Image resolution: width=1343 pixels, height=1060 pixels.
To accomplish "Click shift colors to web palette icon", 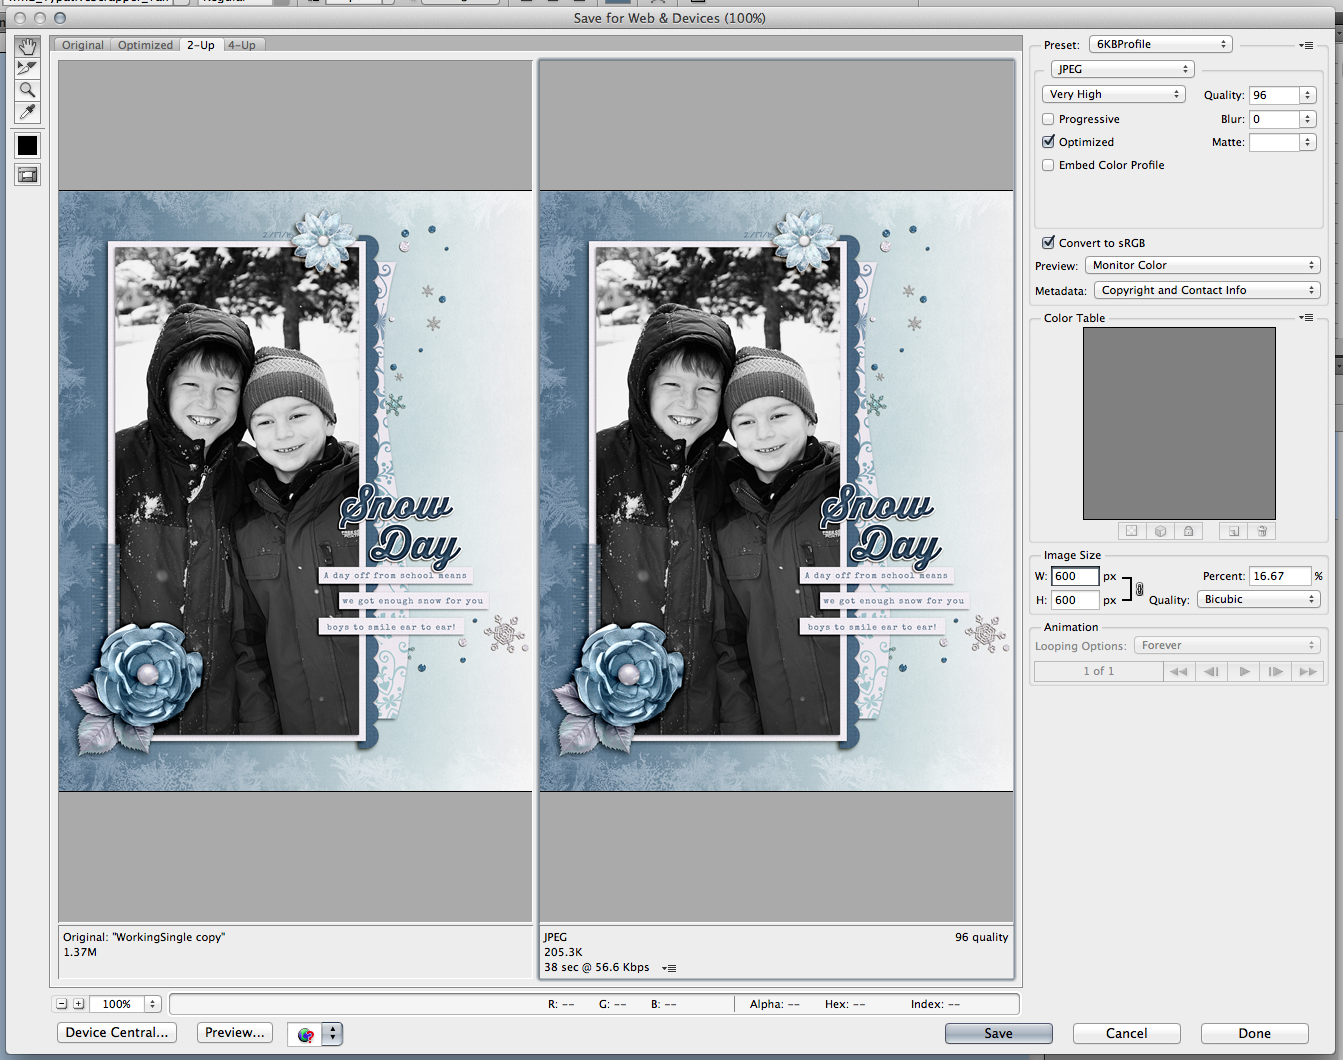I will click(1160, 531).
